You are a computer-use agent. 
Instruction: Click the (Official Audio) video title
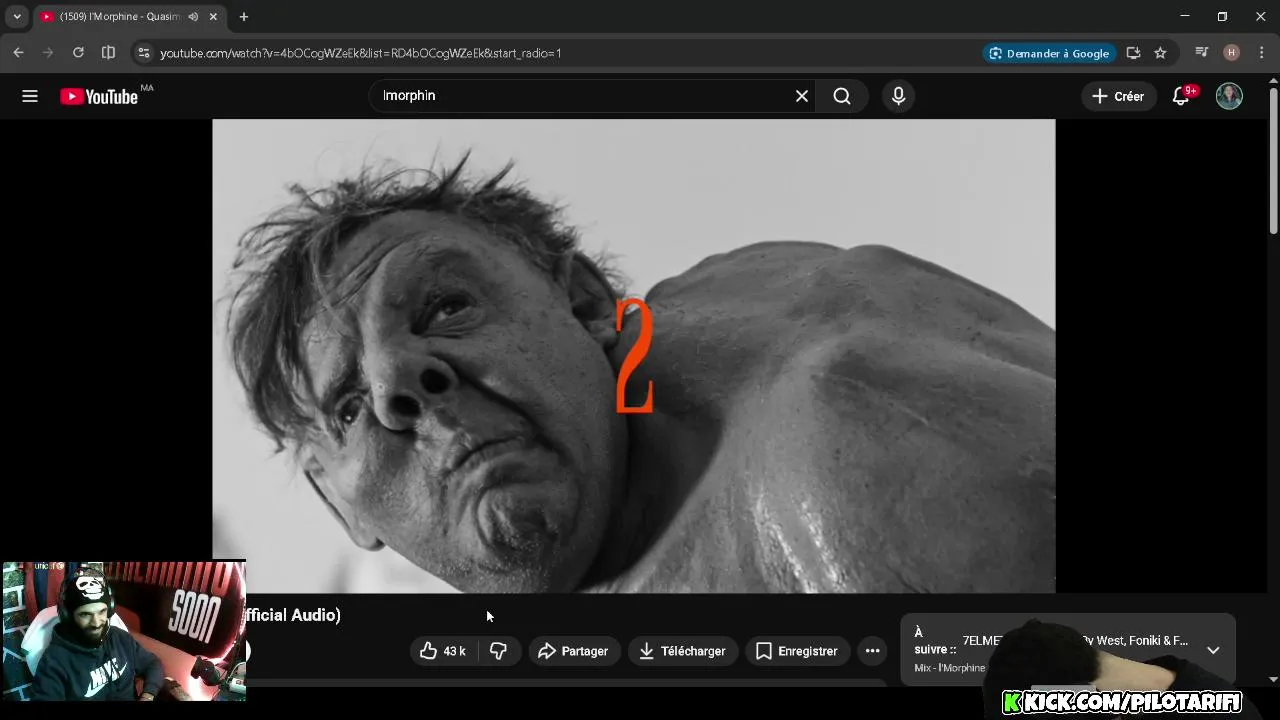pos(293,615)
